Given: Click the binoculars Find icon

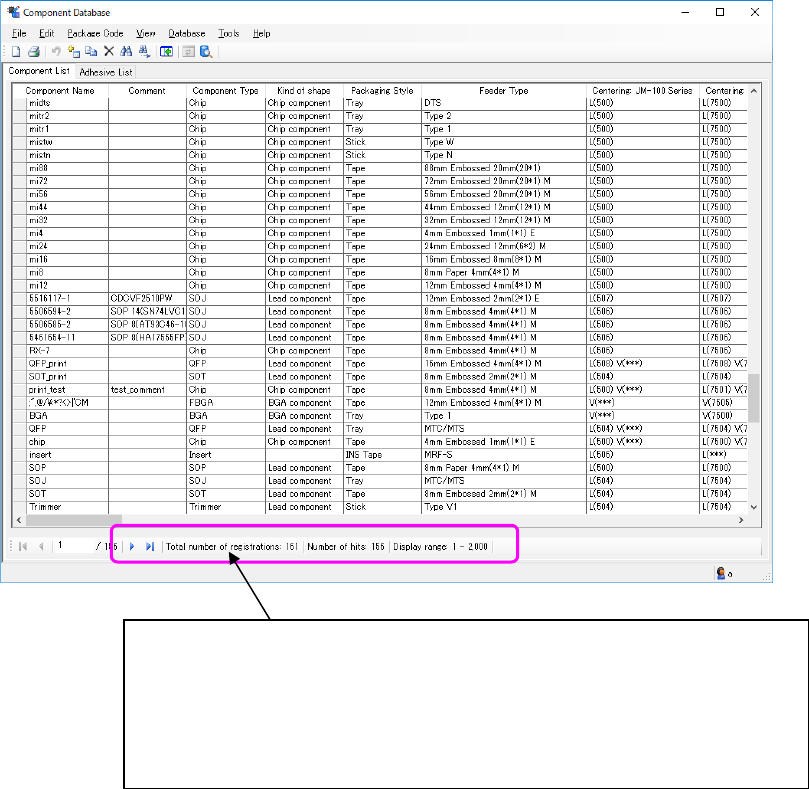Looking at the screenshot, I should tap(126, 51).
